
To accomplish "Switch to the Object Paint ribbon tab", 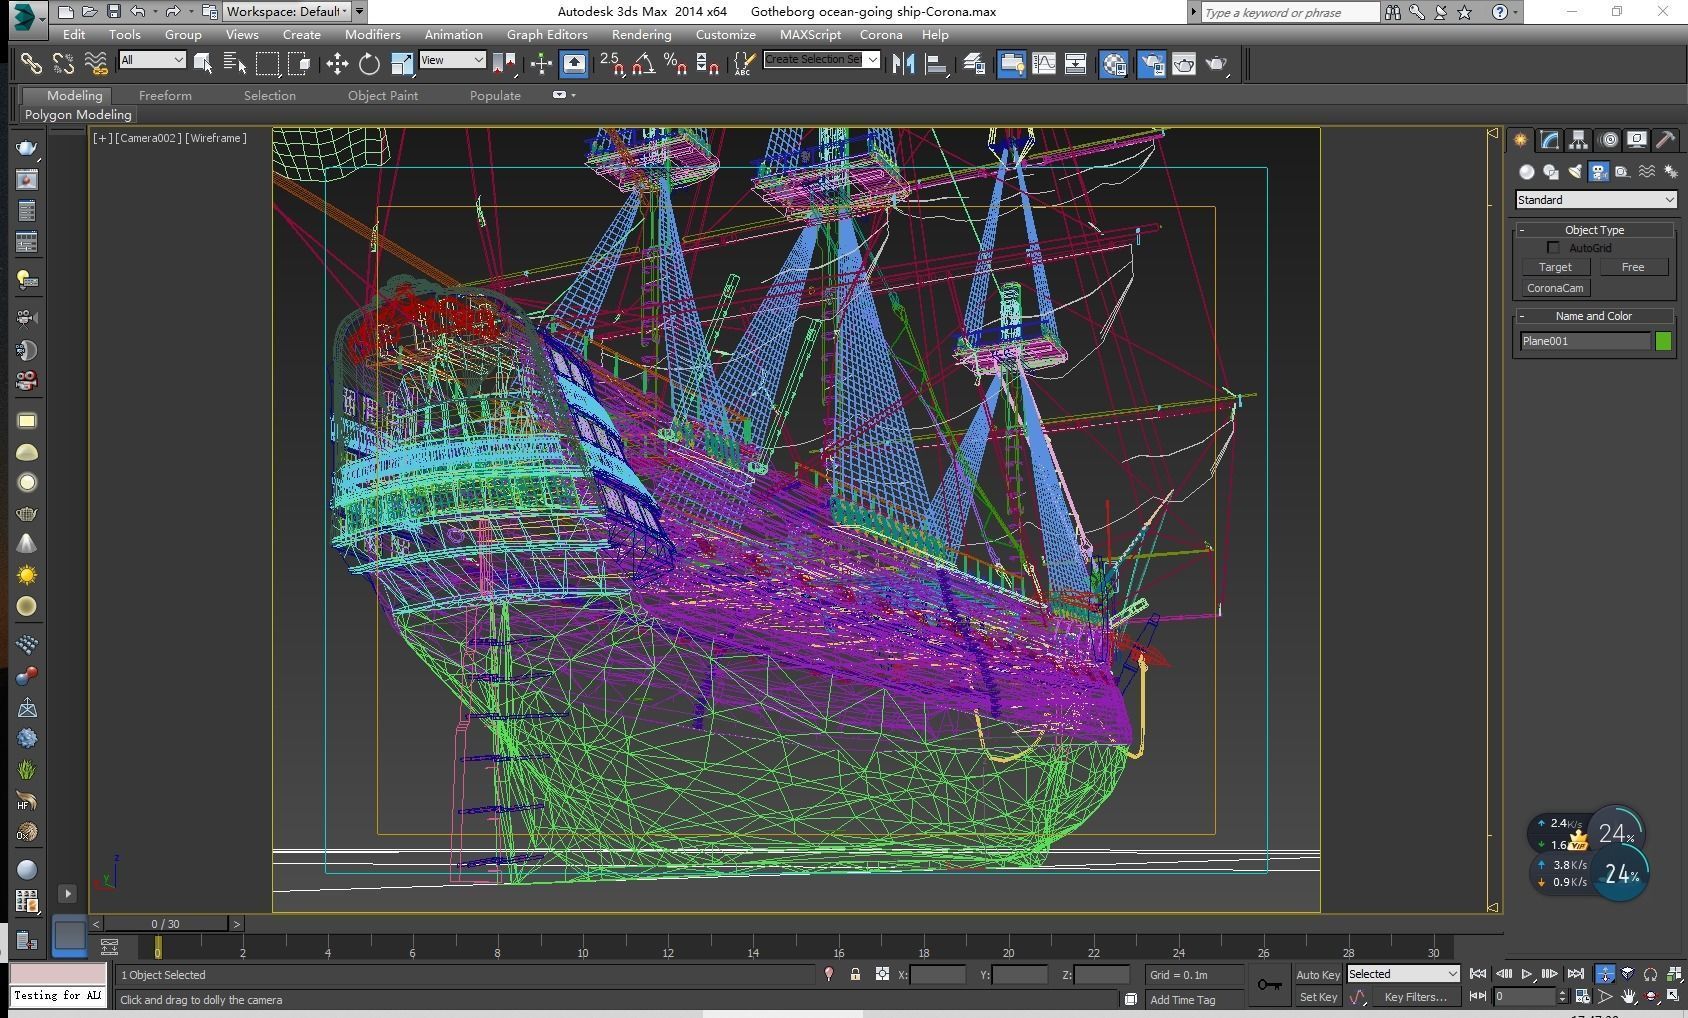I will (x=383, y=95).
